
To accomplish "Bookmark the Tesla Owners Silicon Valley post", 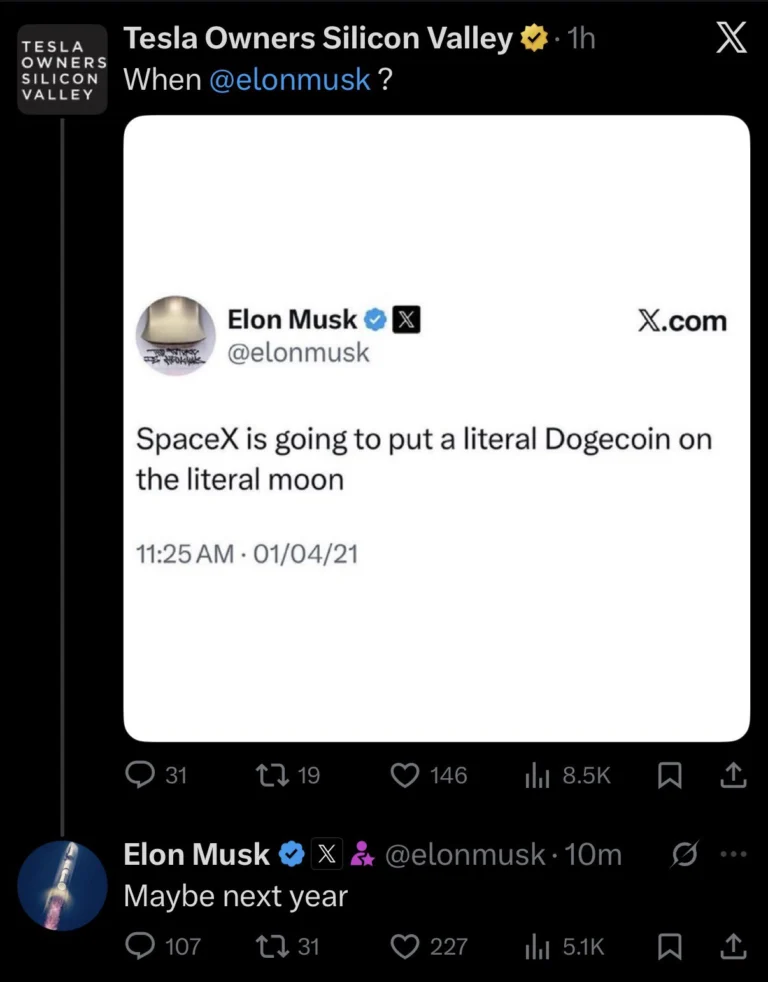I will click(x=670, y=775).
